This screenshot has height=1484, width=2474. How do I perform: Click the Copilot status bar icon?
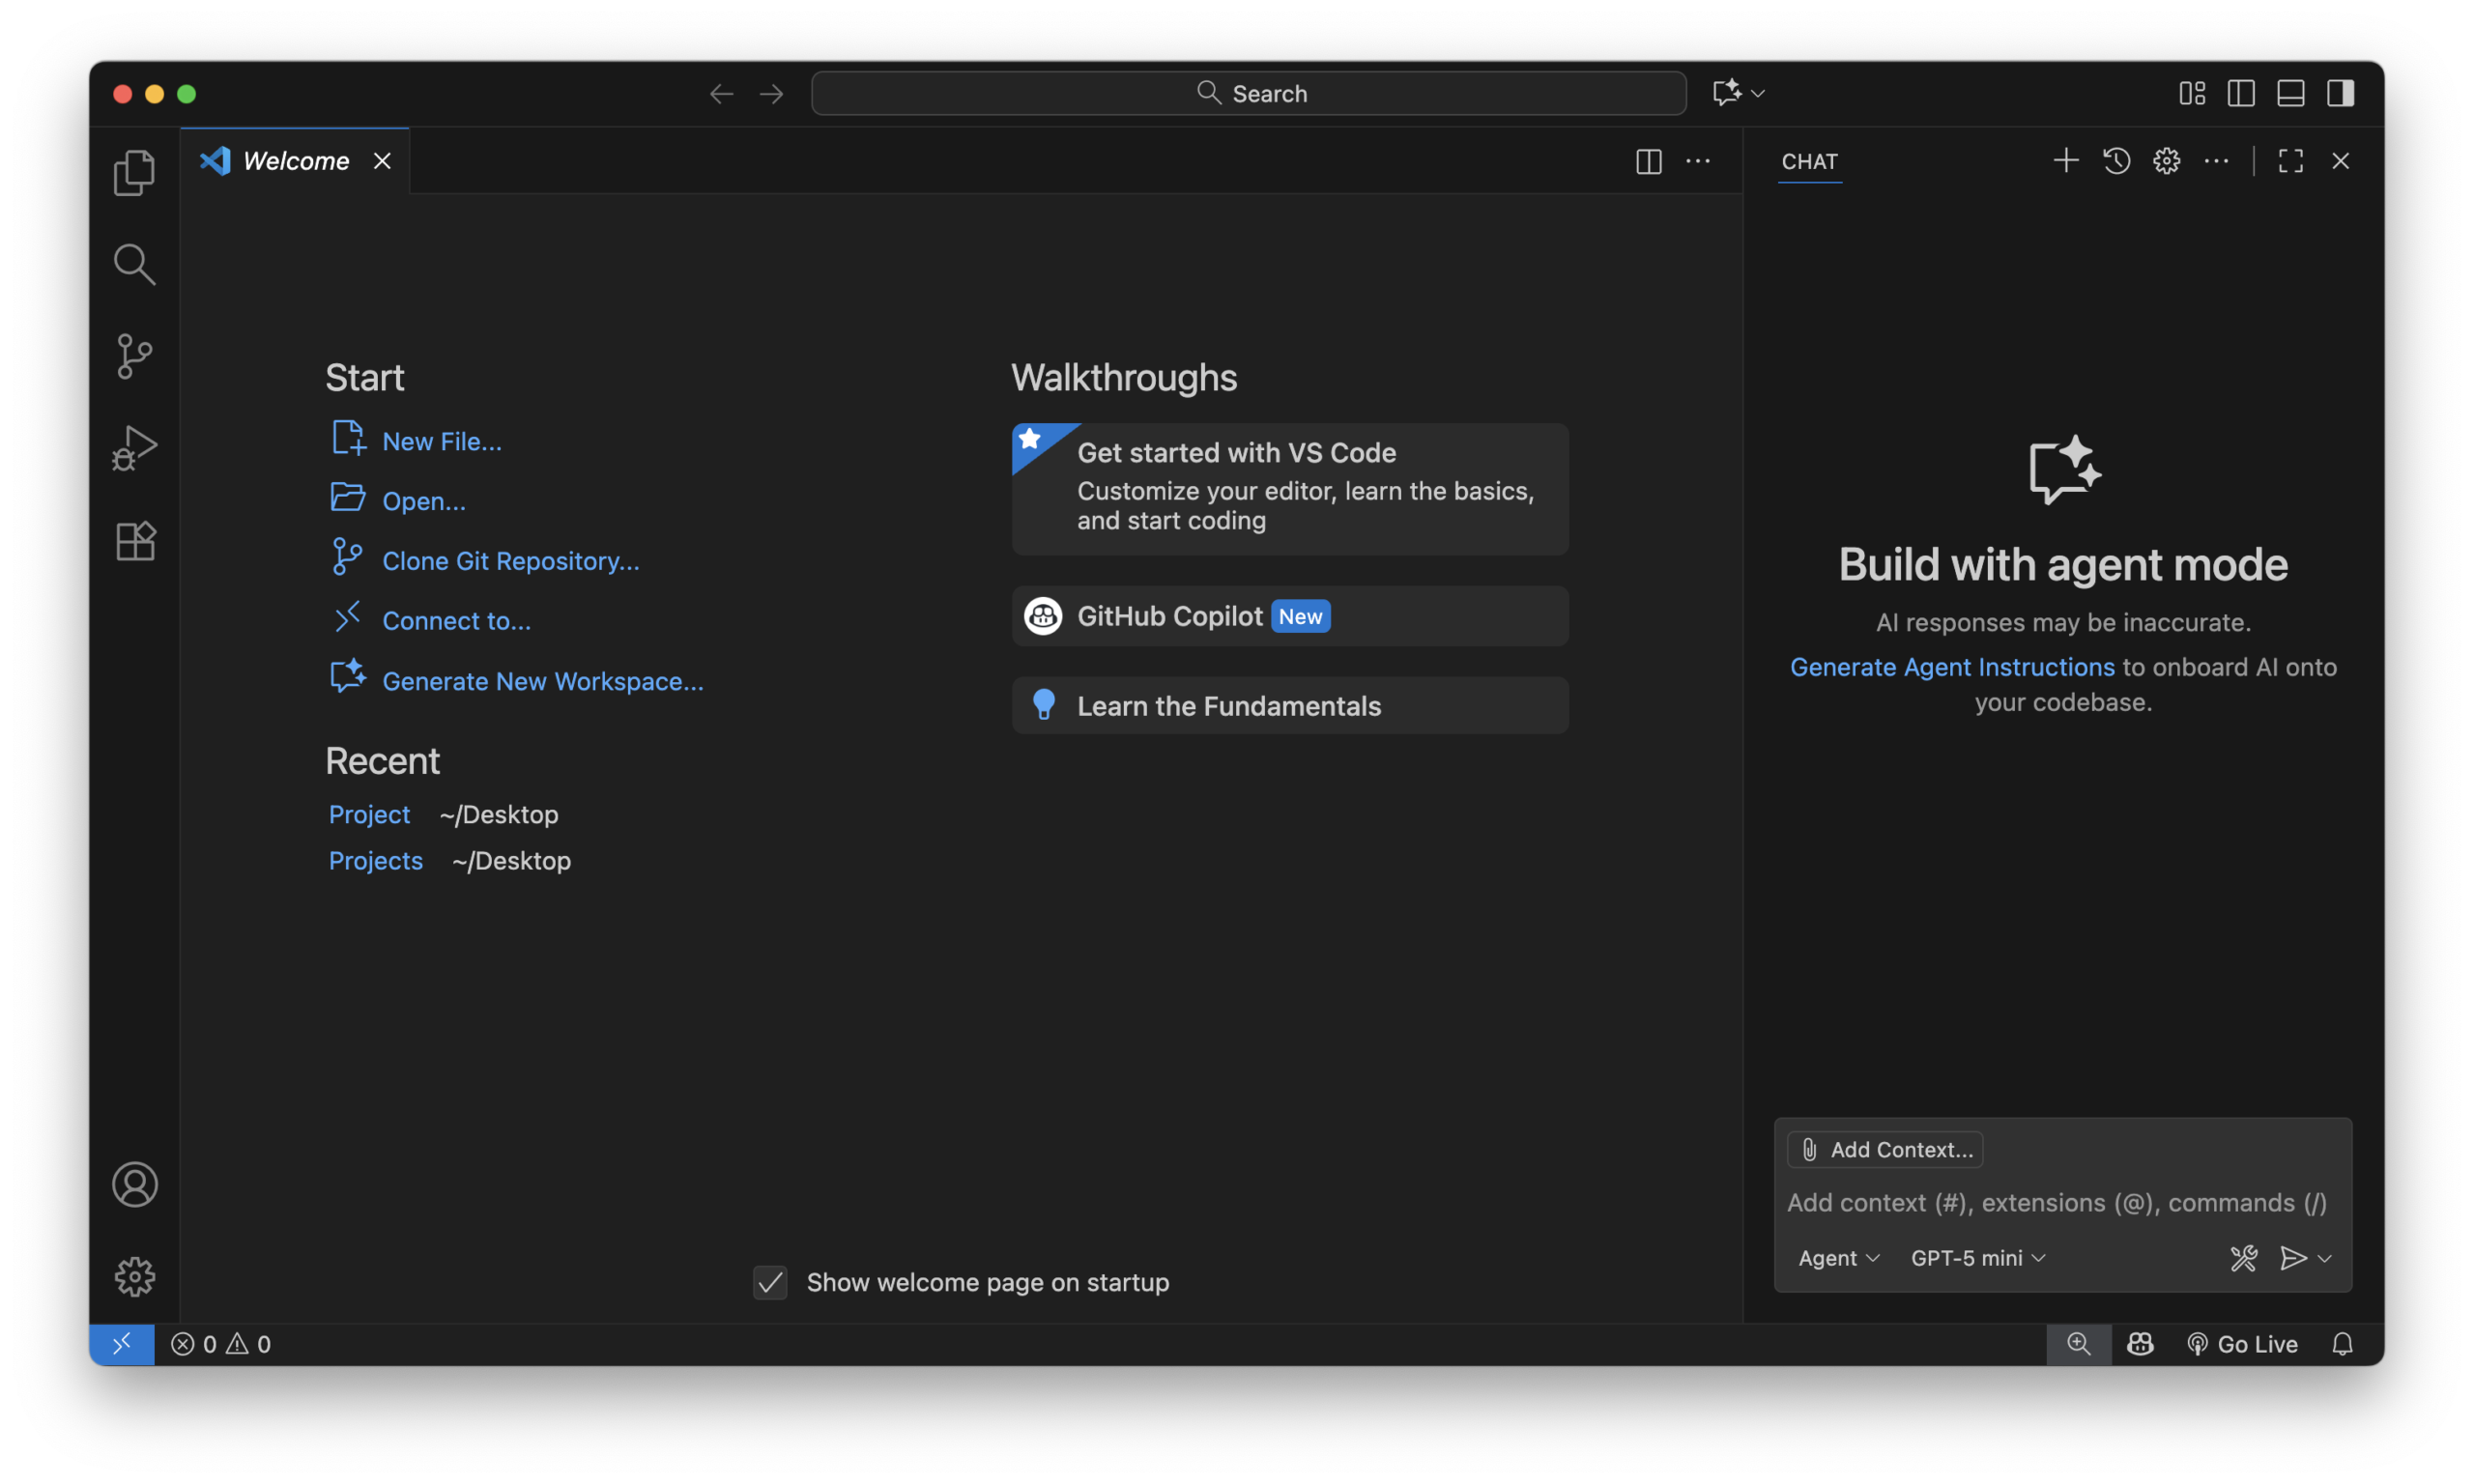[2139, 1344]
